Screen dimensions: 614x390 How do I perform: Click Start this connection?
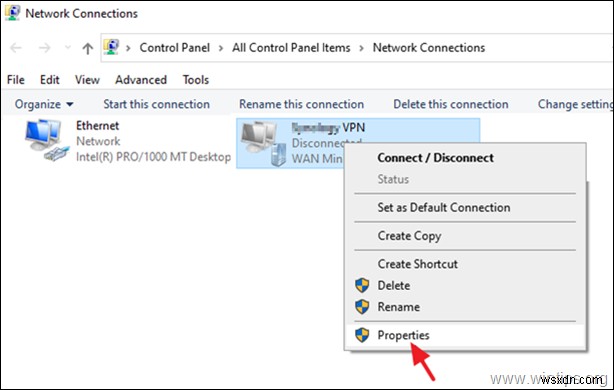pos(157,105)
